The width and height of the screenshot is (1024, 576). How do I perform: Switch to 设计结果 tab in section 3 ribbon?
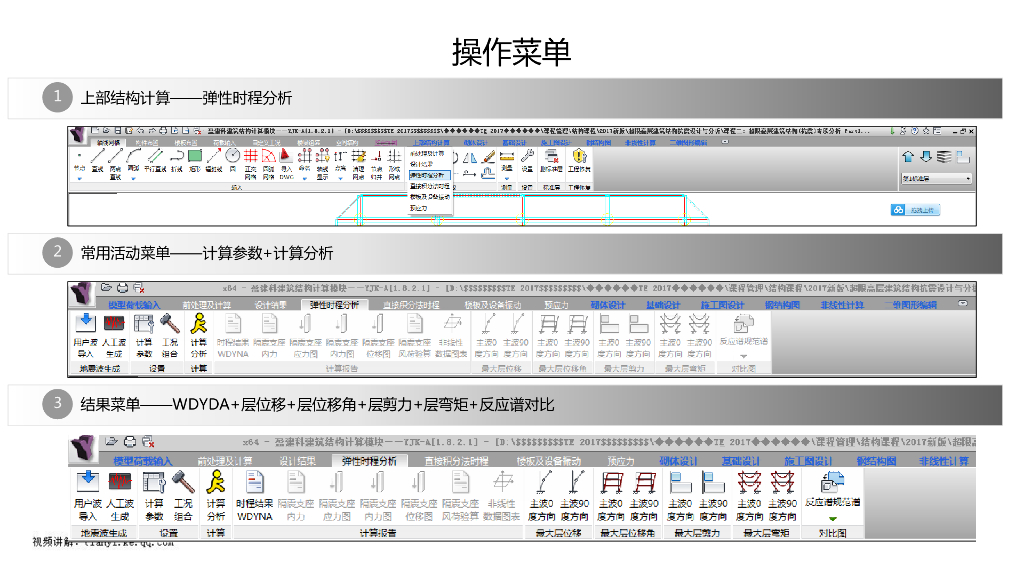point(298,461)
